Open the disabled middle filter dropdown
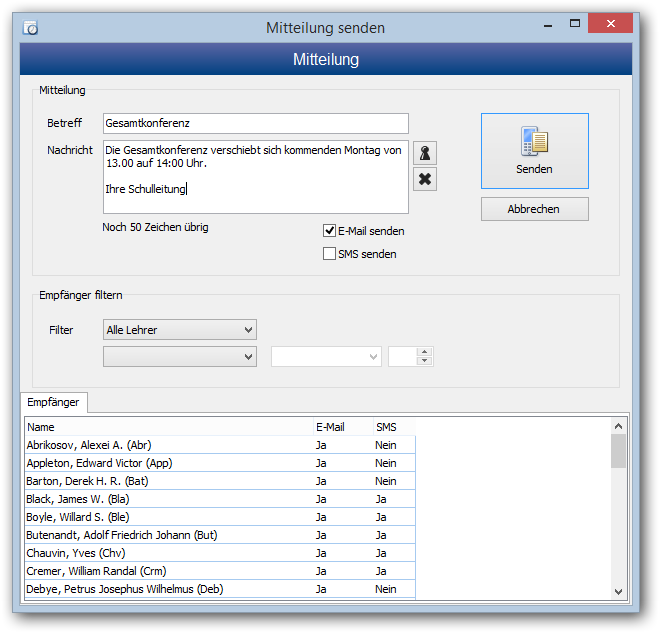Viewport: 660px width, 633px height. click(326, 356)
